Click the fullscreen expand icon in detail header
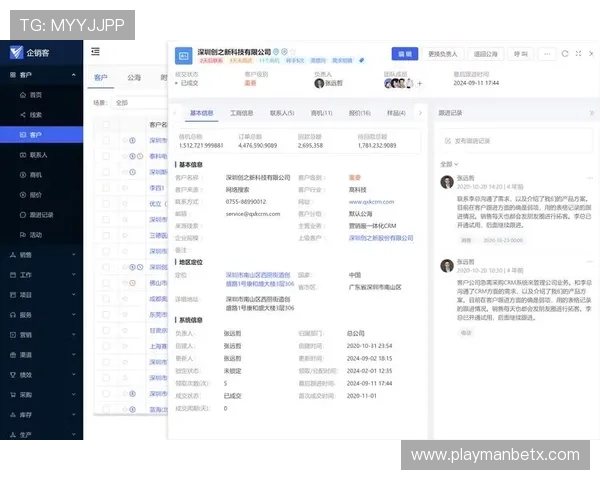 [578, 54]
